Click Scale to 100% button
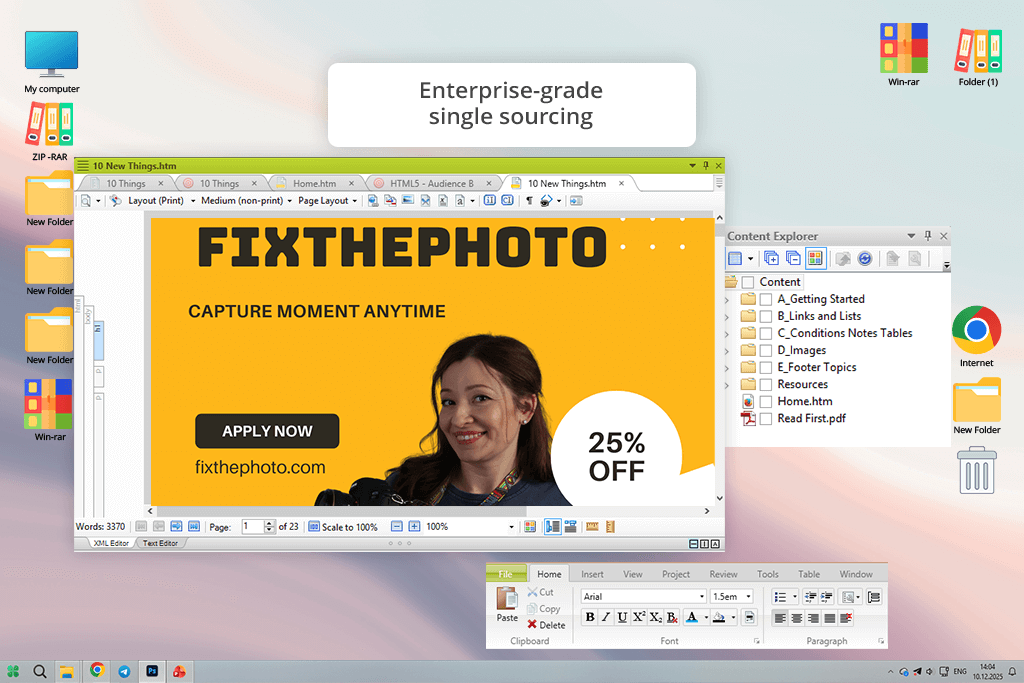This screenshot has width=1024, height=683. tap(343, 526)
